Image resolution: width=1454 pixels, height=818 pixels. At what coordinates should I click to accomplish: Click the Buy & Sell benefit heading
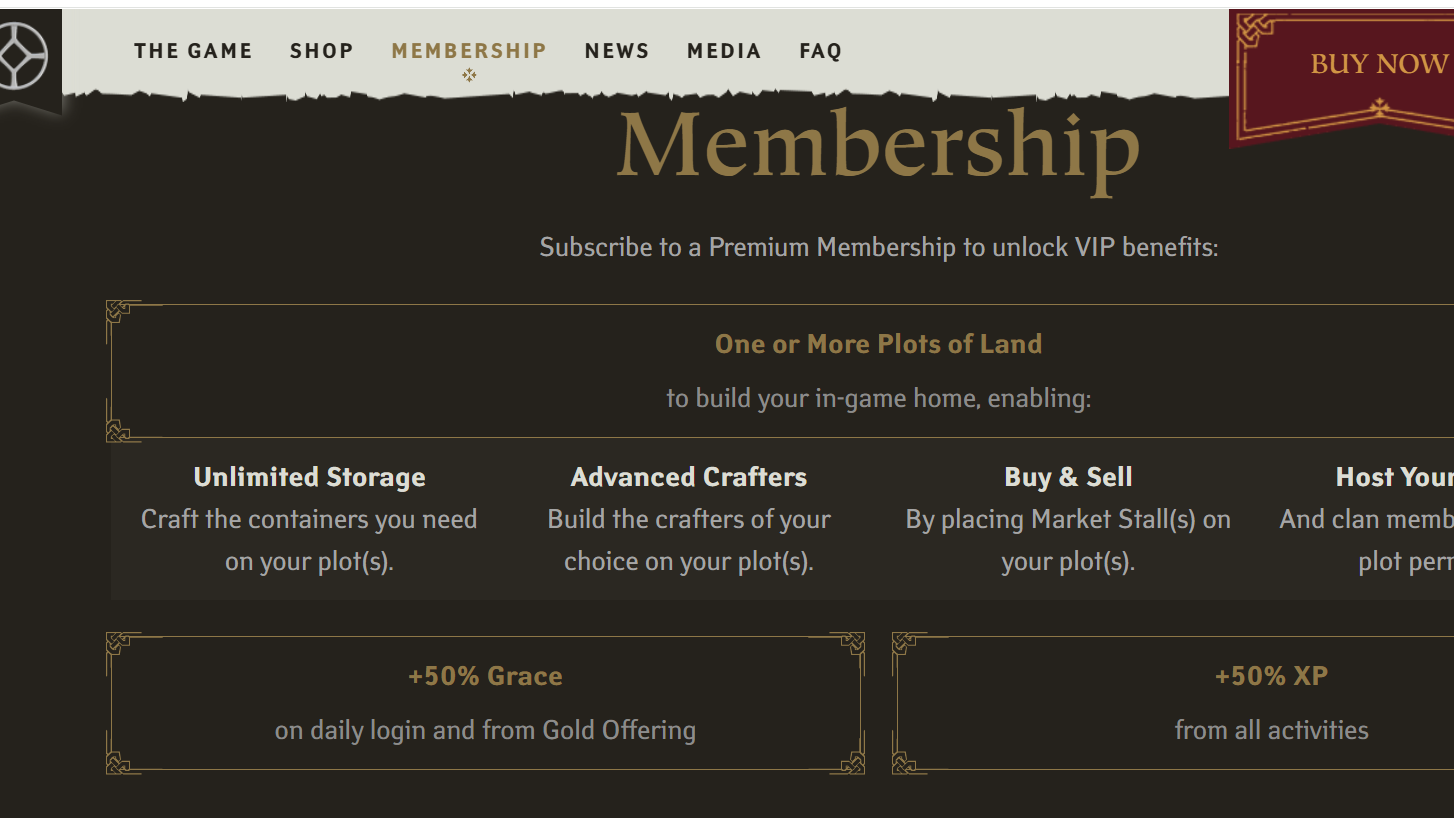1068,477
